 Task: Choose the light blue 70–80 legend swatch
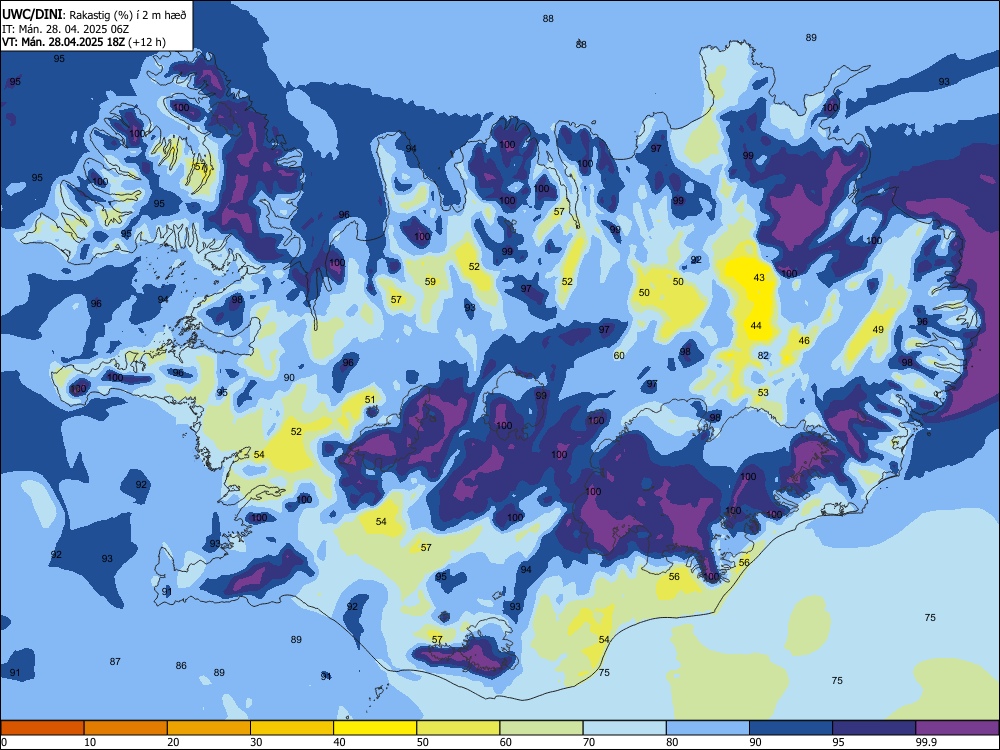tap(624, 728)
